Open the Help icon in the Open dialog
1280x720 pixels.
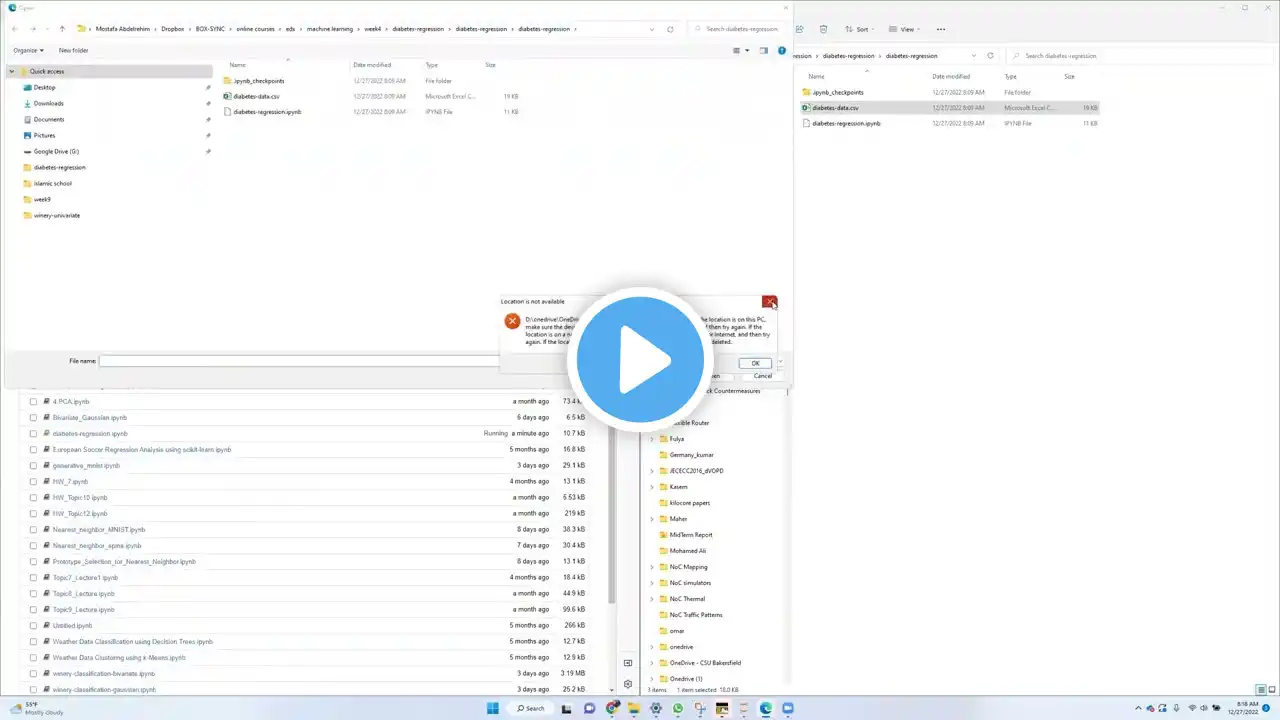click(x=782, y=50)
